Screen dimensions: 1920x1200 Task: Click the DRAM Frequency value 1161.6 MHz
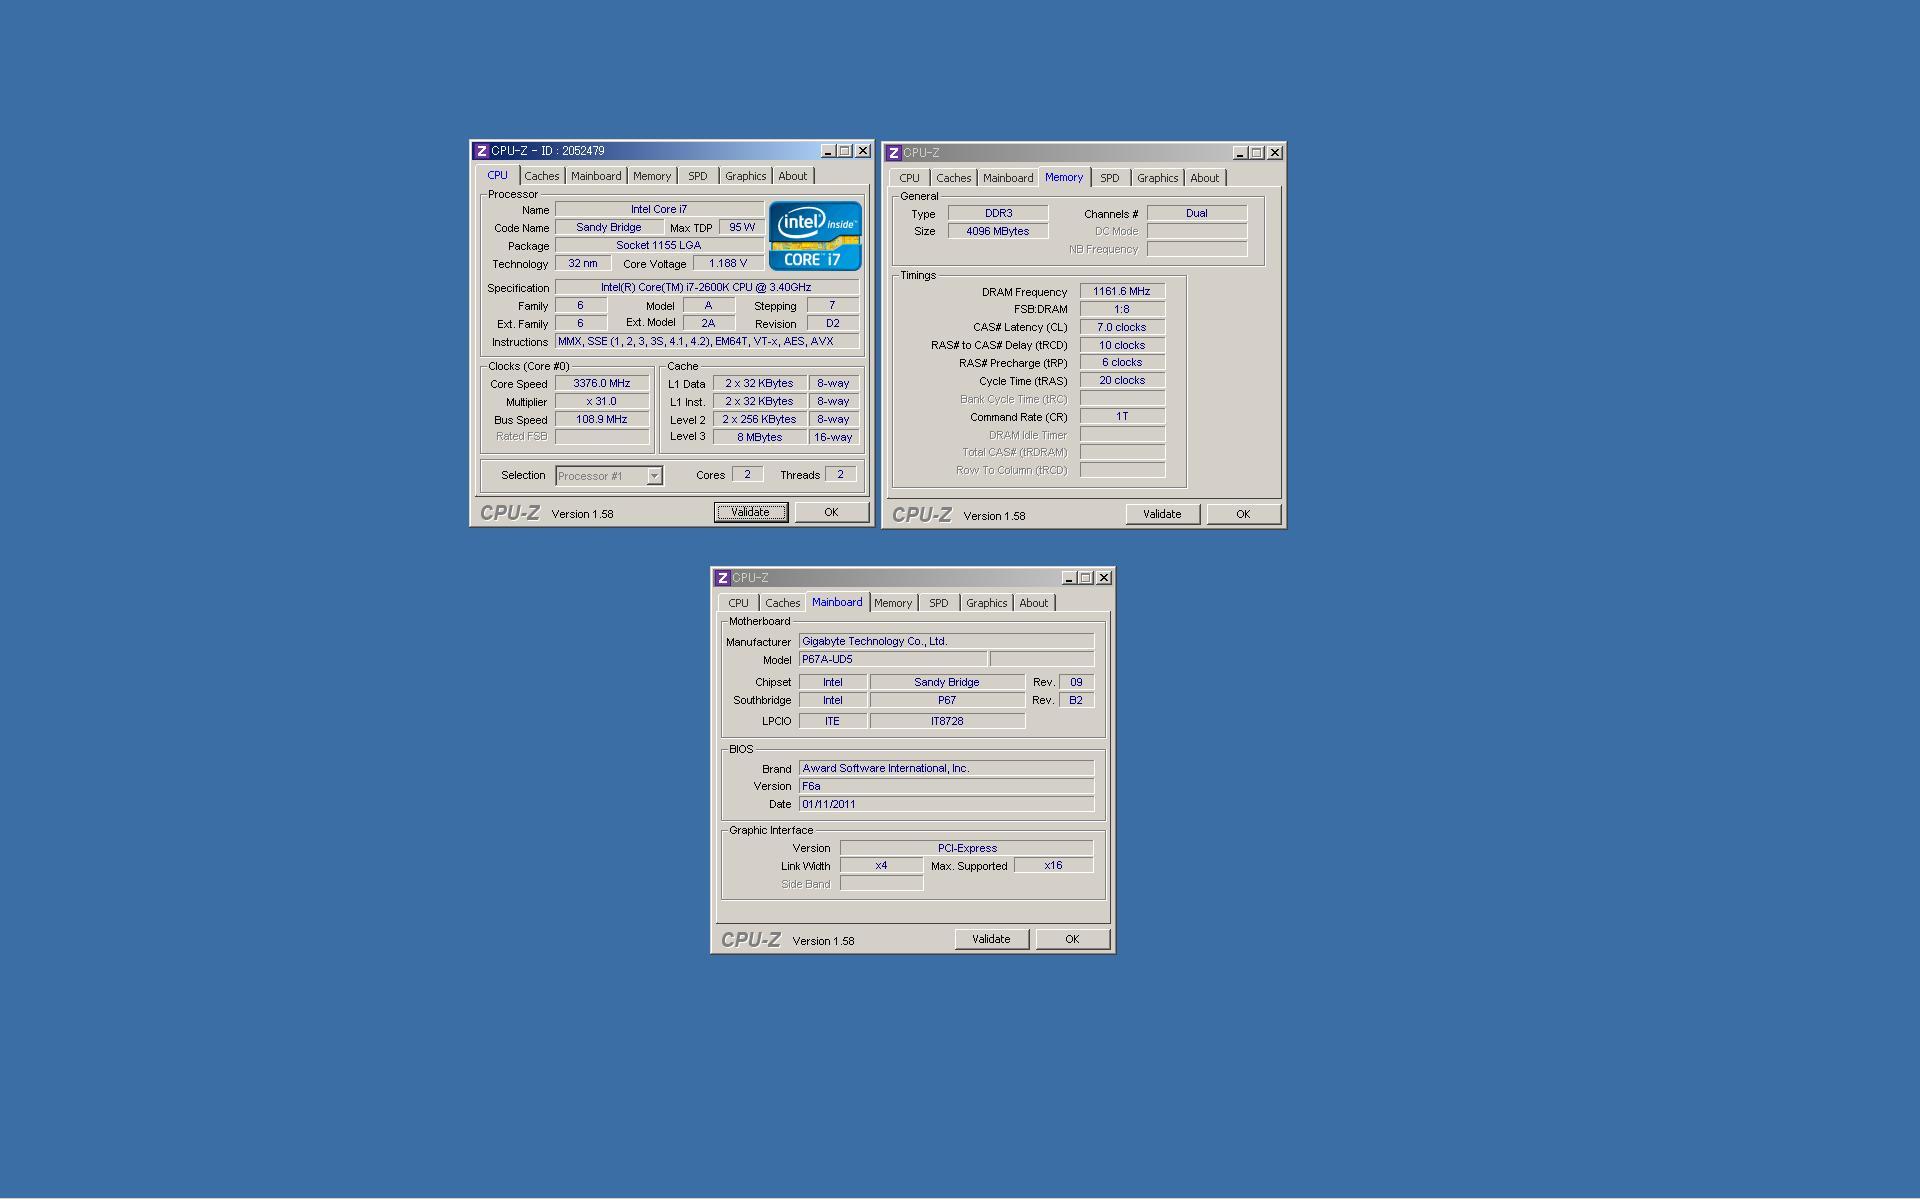[x=1122, y=291]
